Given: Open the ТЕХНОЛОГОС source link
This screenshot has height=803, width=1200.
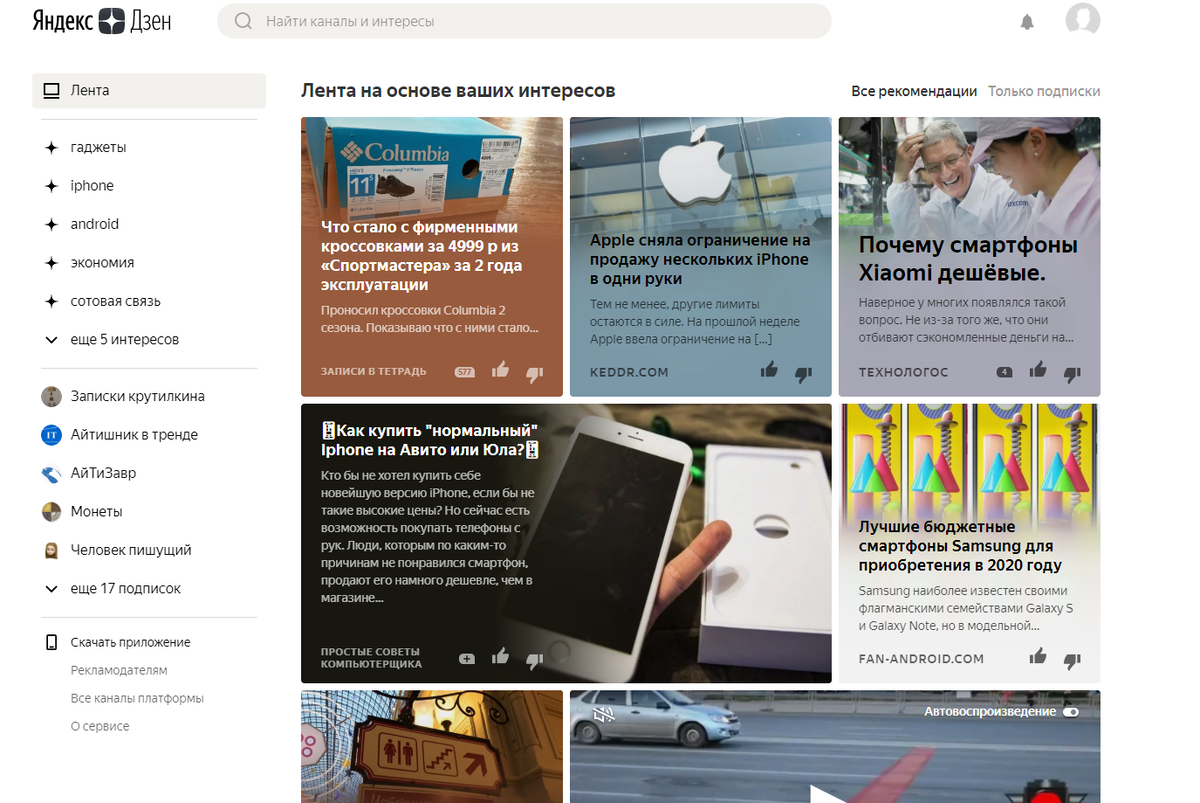Looking at the screenshot, I should 904,372.
